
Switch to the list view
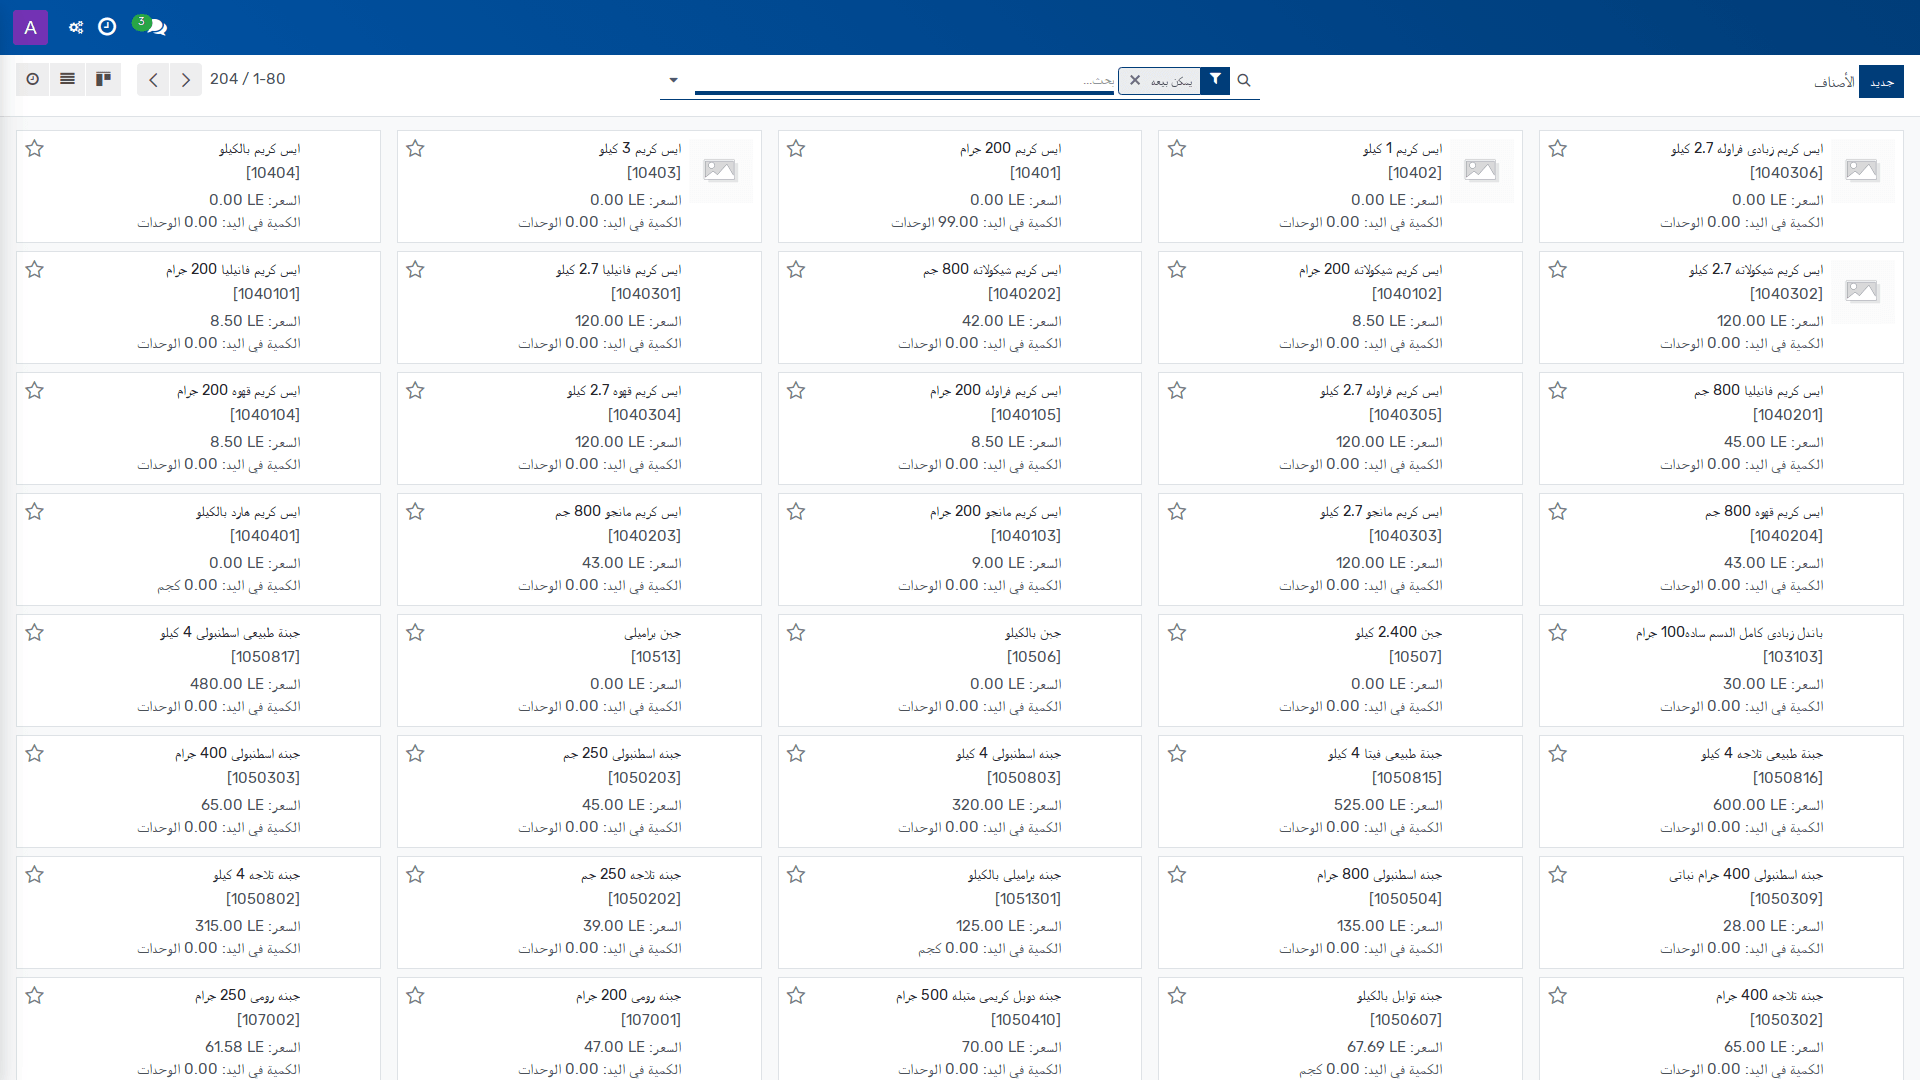68,79
